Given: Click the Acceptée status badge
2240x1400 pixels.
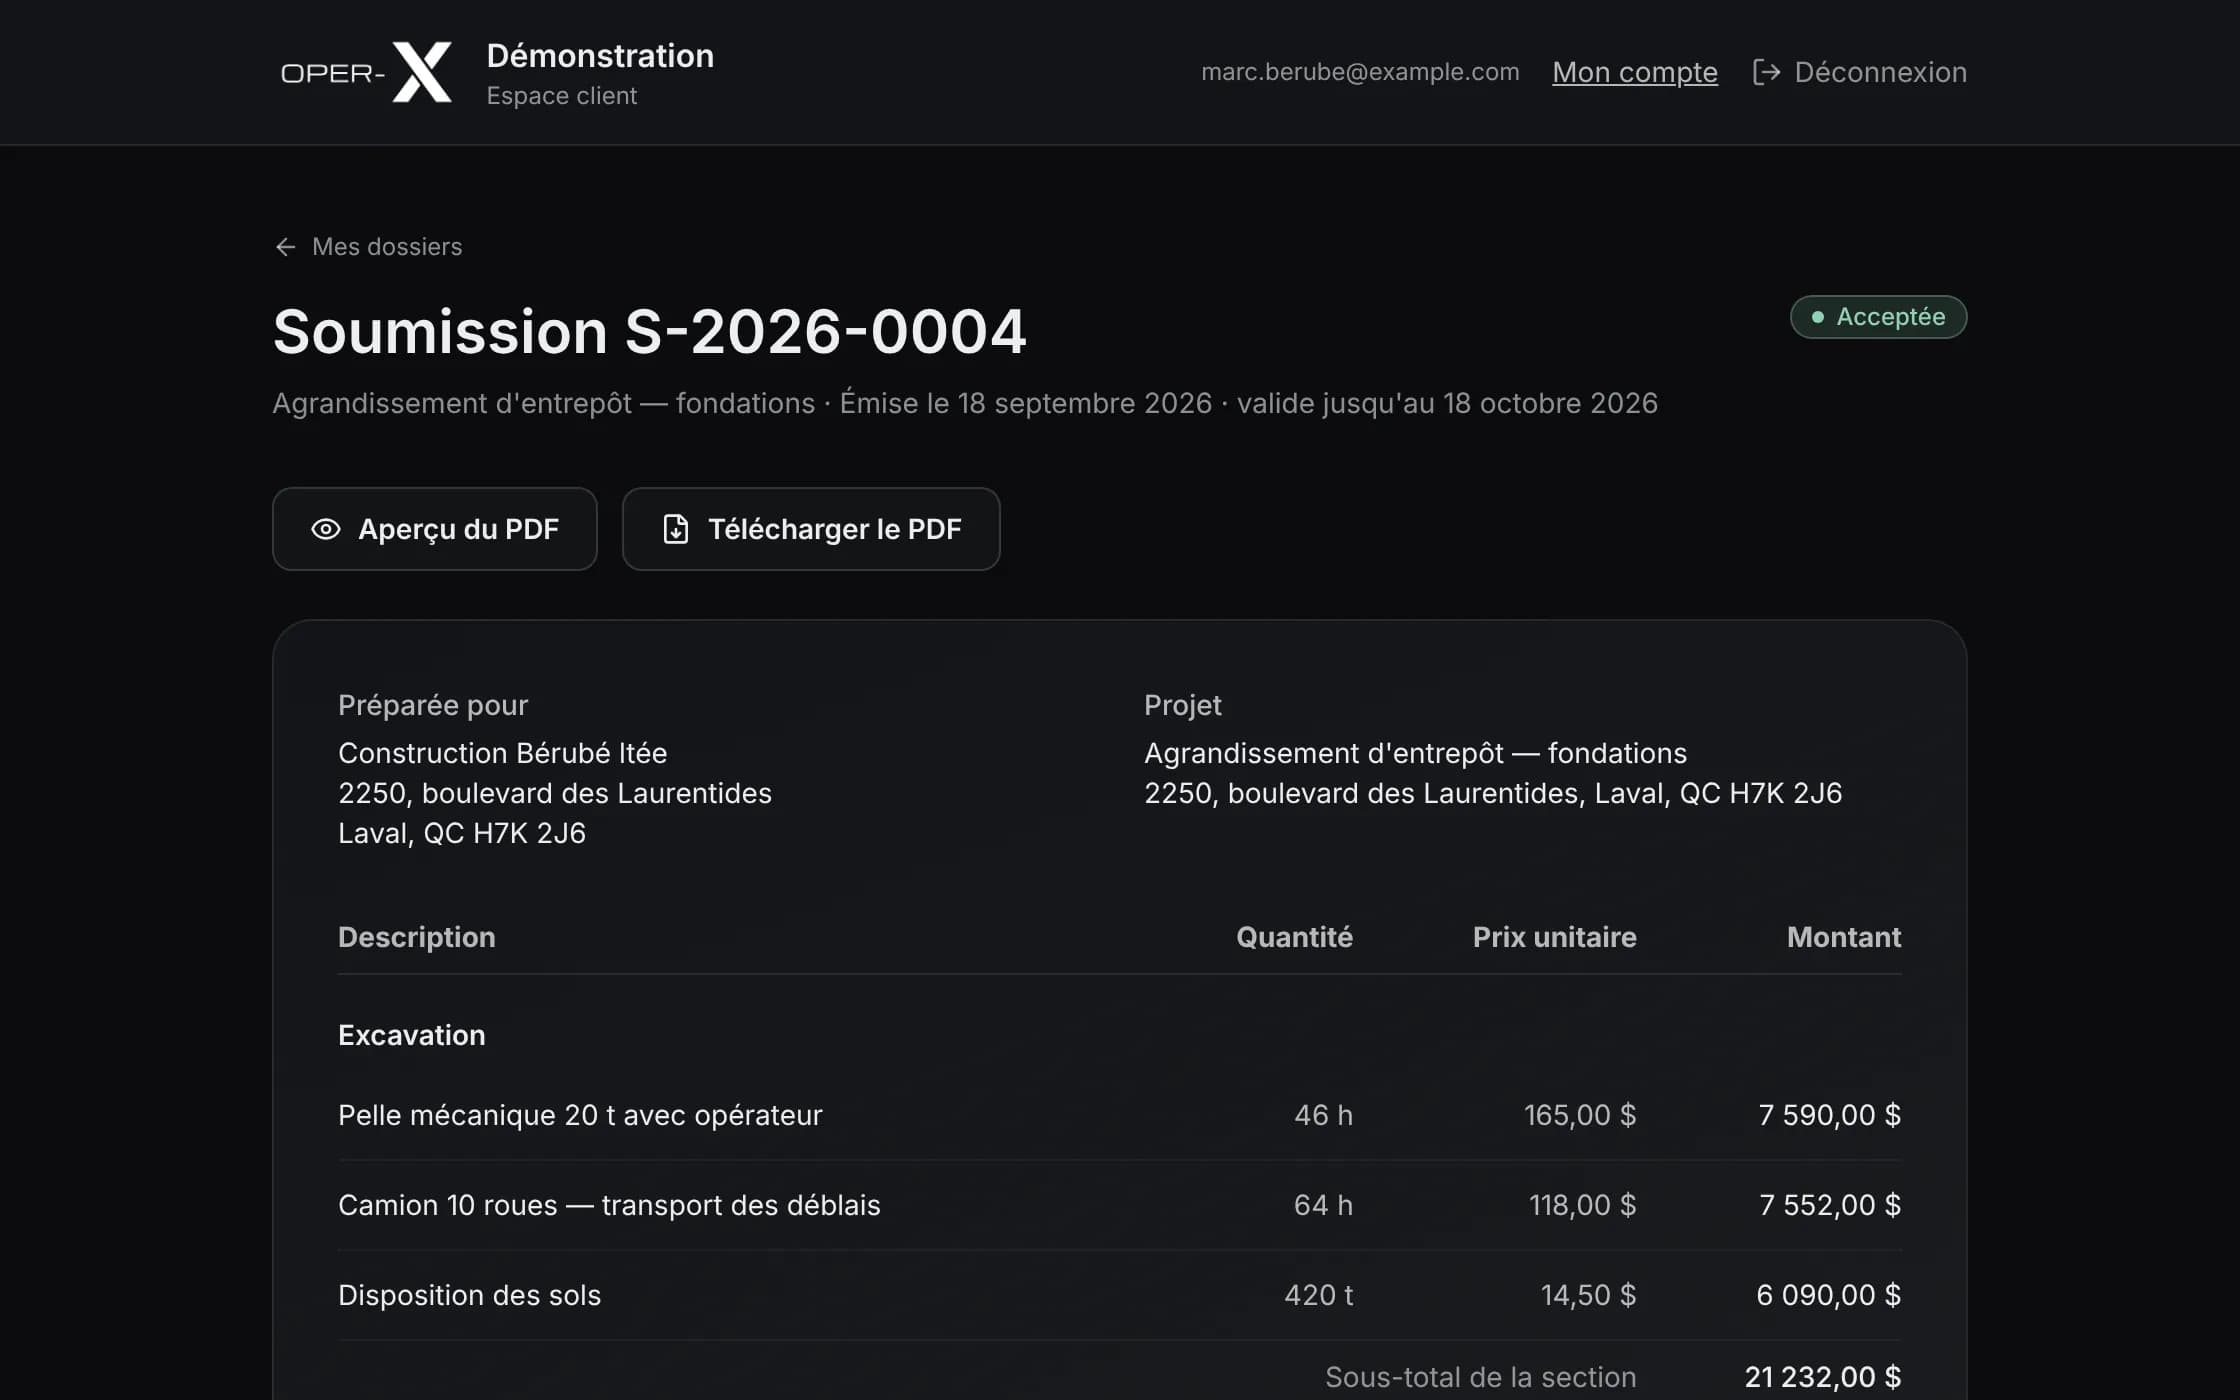Looking at the screenshot, I should [1878, 317].
